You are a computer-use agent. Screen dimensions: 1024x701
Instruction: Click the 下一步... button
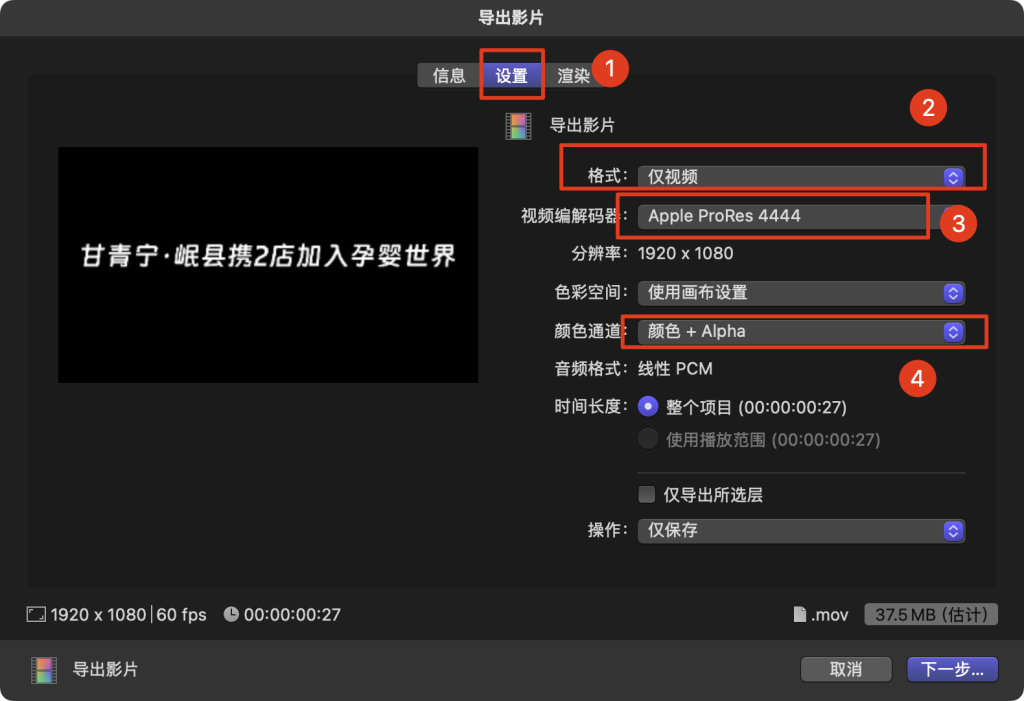[951, 669]
